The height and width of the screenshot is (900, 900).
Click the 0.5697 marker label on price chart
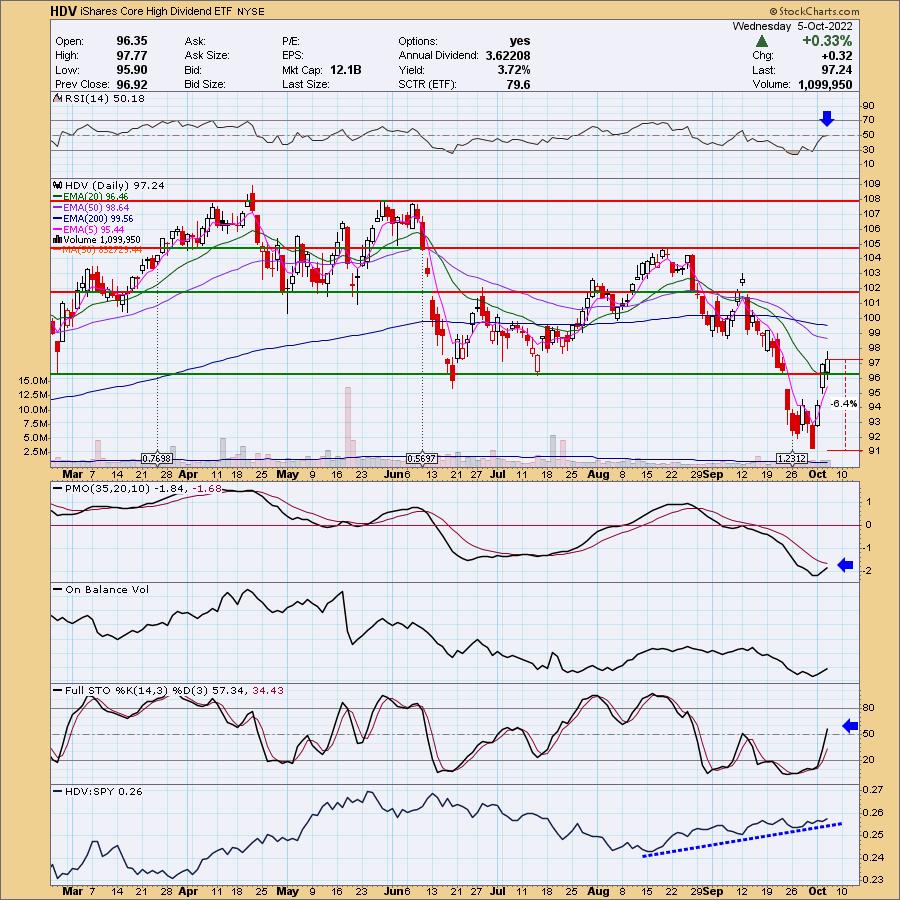point(421,458)
